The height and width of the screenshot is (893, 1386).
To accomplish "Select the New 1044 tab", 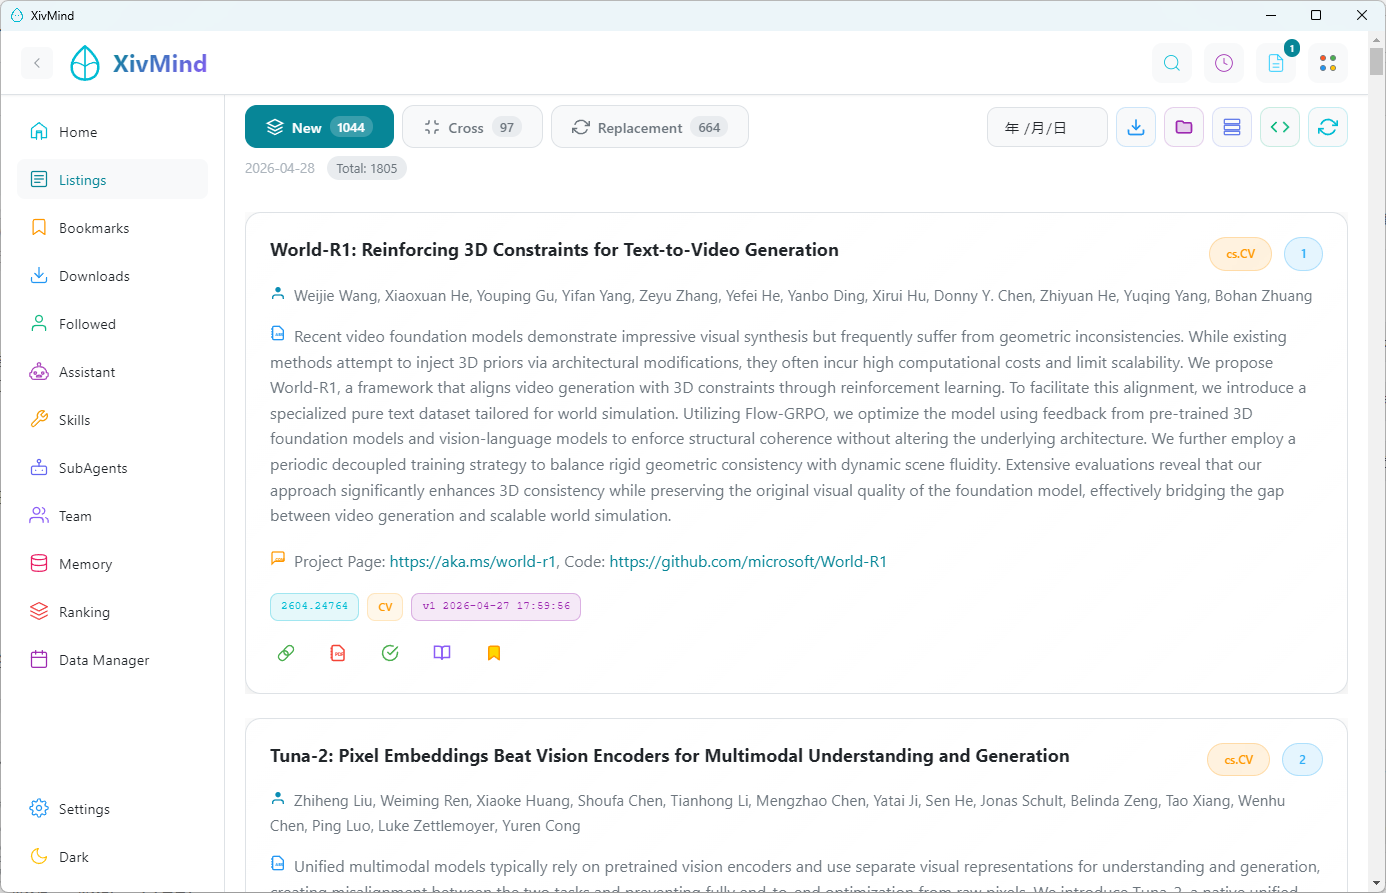I will tap(319, 127).
